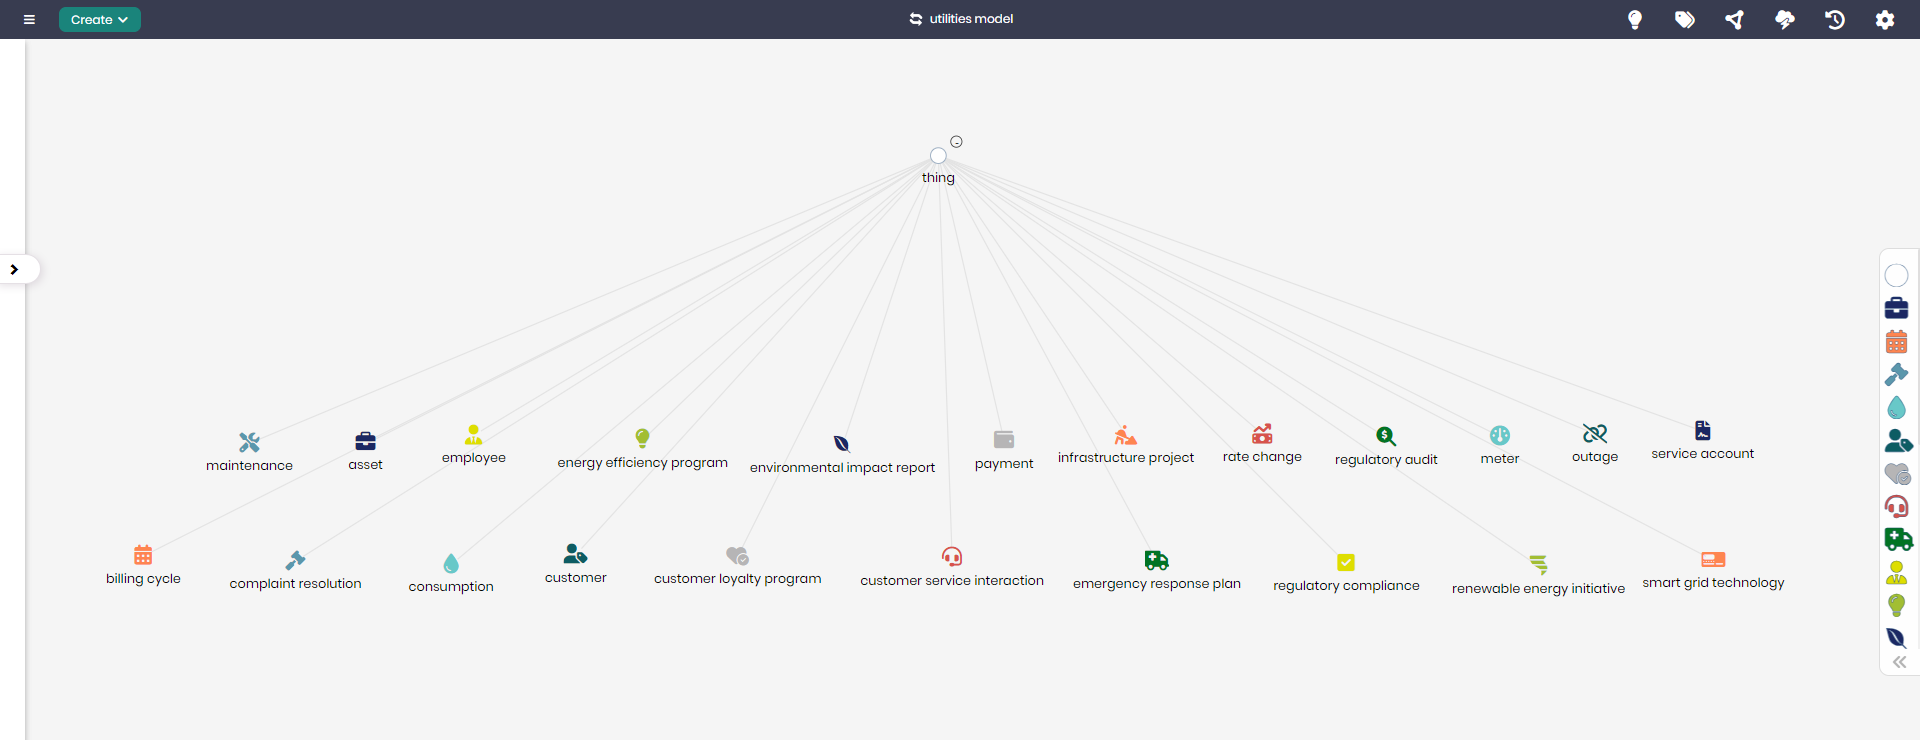The height and width of the screenshot is (740, 1920).
Task: Select the outage broken-link node
Action: (x=1595, y=433)
